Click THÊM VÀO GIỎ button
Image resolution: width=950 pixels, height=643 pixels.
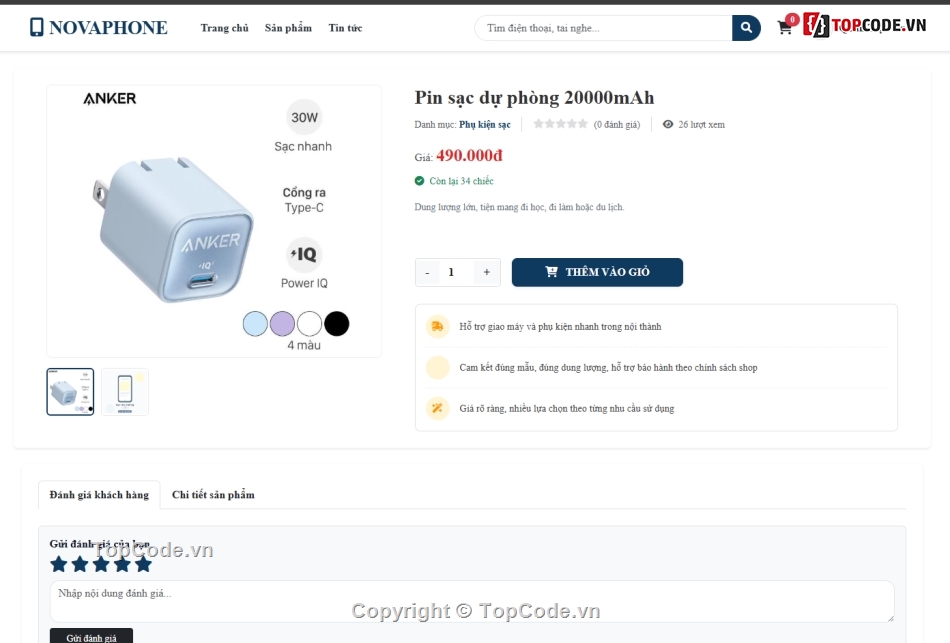(x=597, y=272)
